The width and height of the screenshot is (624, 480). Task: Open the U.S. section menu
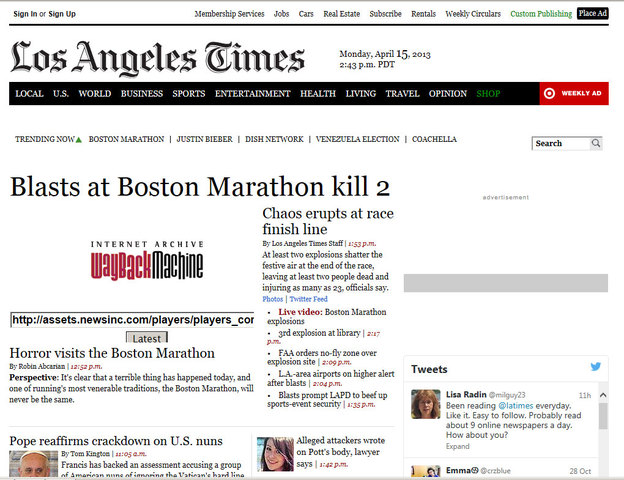click(61, 94)
